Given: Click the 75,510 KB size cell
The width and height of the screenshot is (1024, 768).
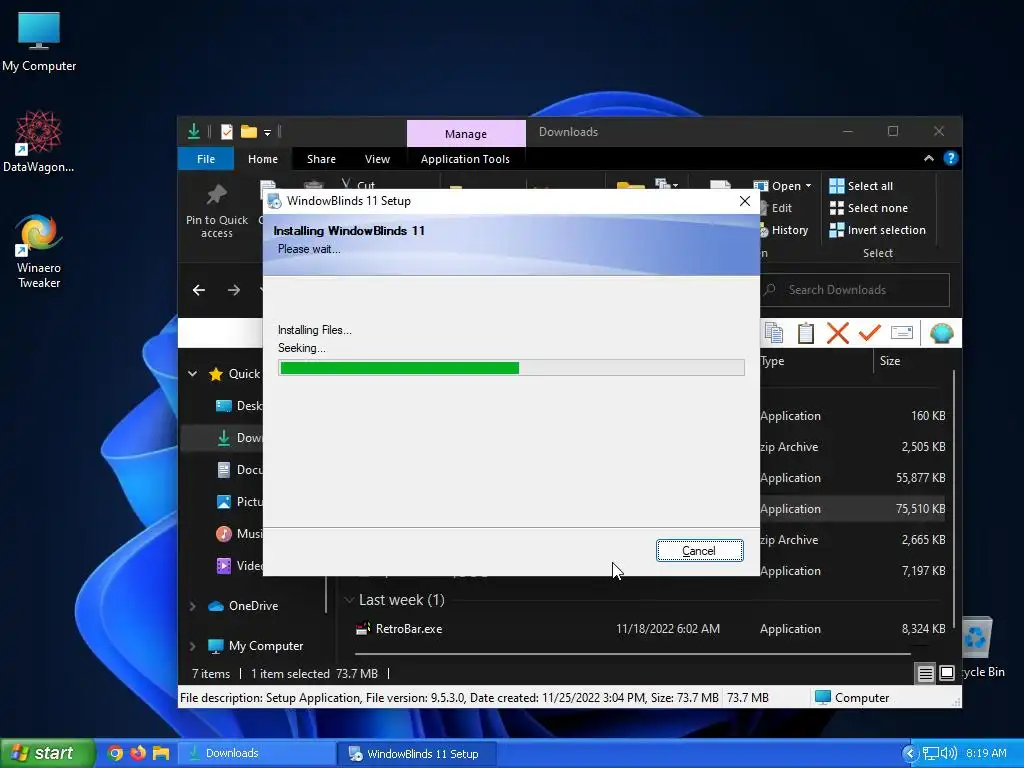Looking at the screenshot, I should pyautogui.click(x=920, y=509).
